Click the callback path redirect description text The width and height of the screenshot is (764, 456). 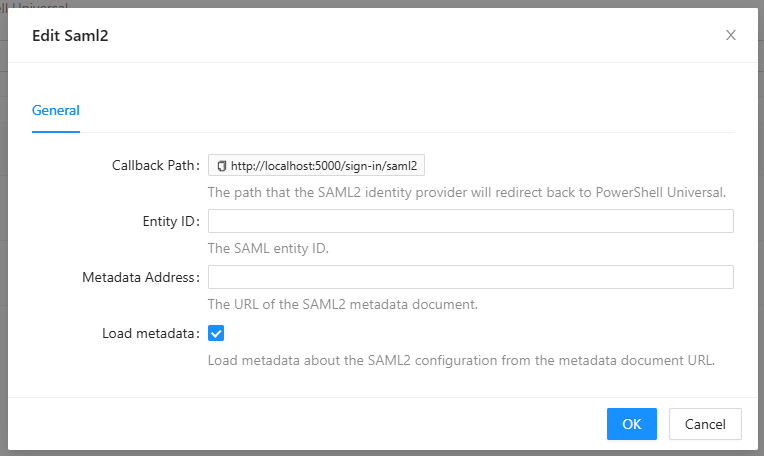(466, 192)
